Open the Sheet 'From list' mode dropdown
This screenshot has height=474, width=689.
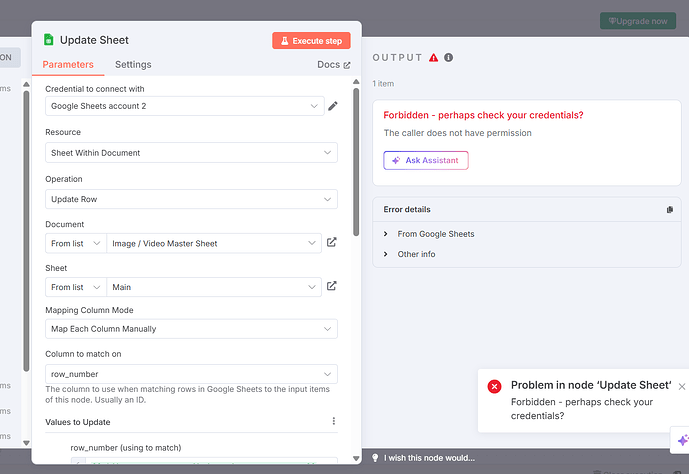76,287
